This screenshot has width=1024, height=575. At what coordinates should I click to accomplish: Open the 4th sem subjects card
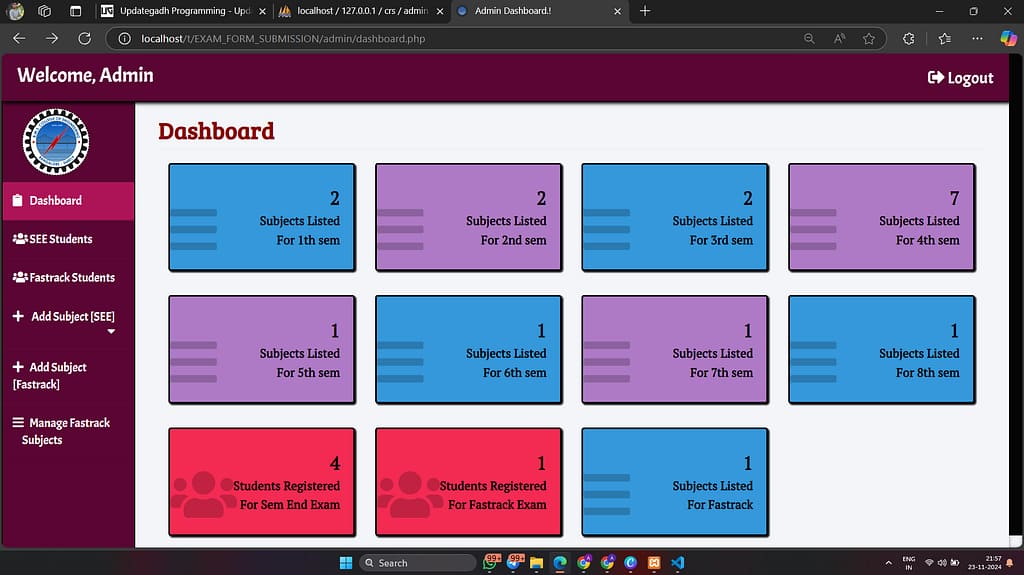click(x=881, y=218)
